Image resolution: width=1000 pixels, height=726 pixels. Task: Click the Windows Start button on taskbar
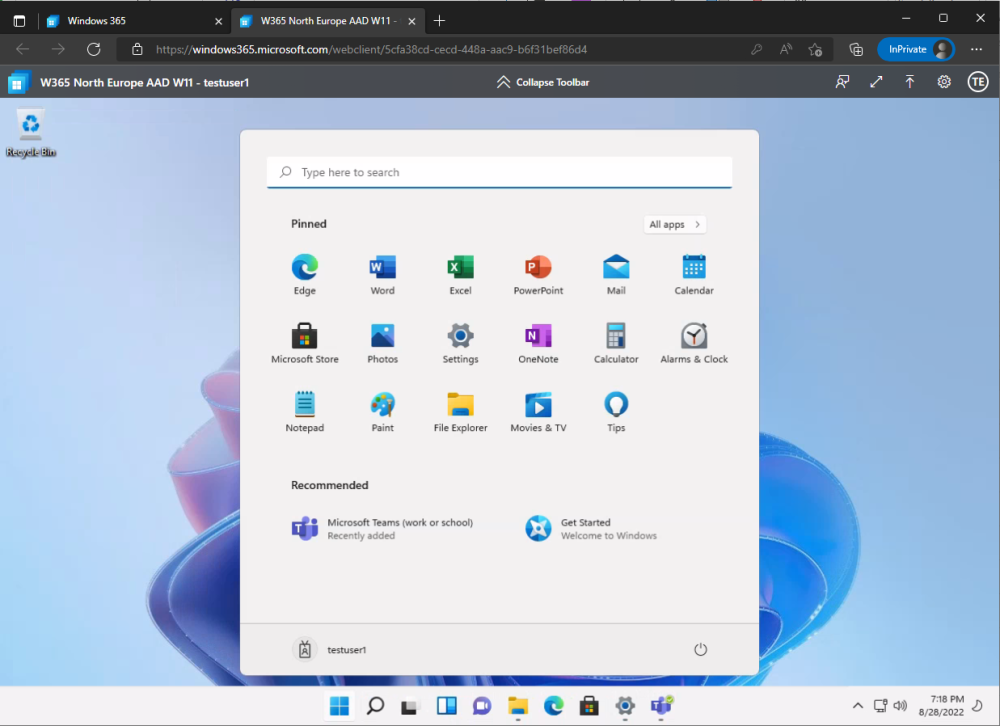point(339,706)
